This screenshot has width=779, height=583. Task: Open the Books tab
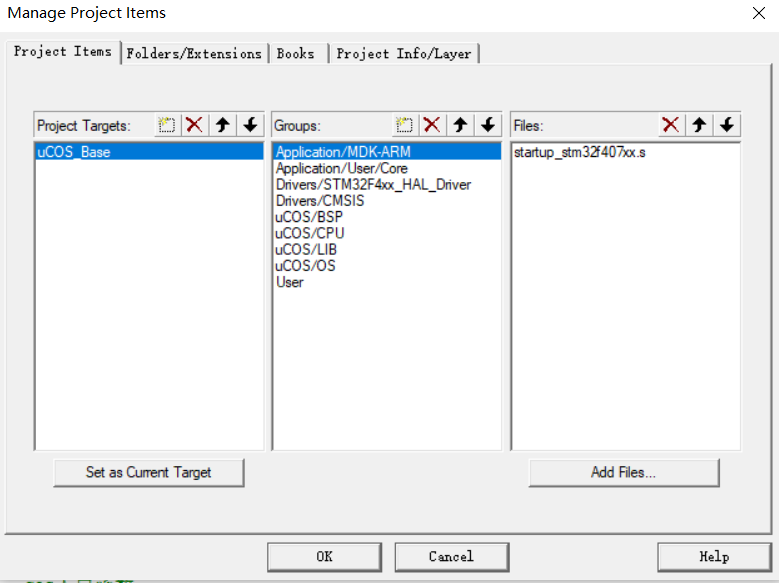pos(296,54)
